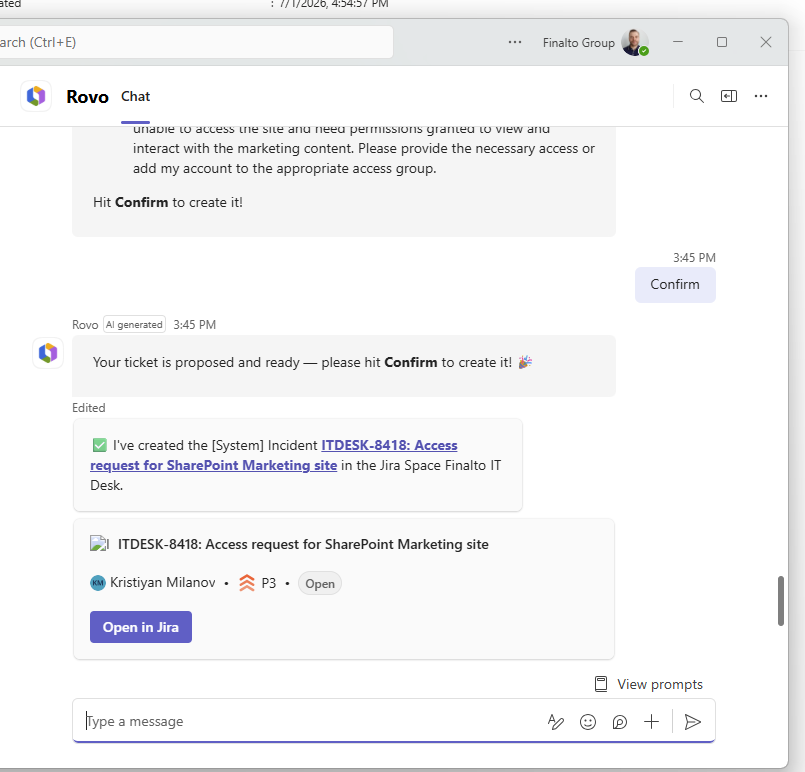Click the Edited label
Screen dimensions: 805x772
tap(88, 408)
